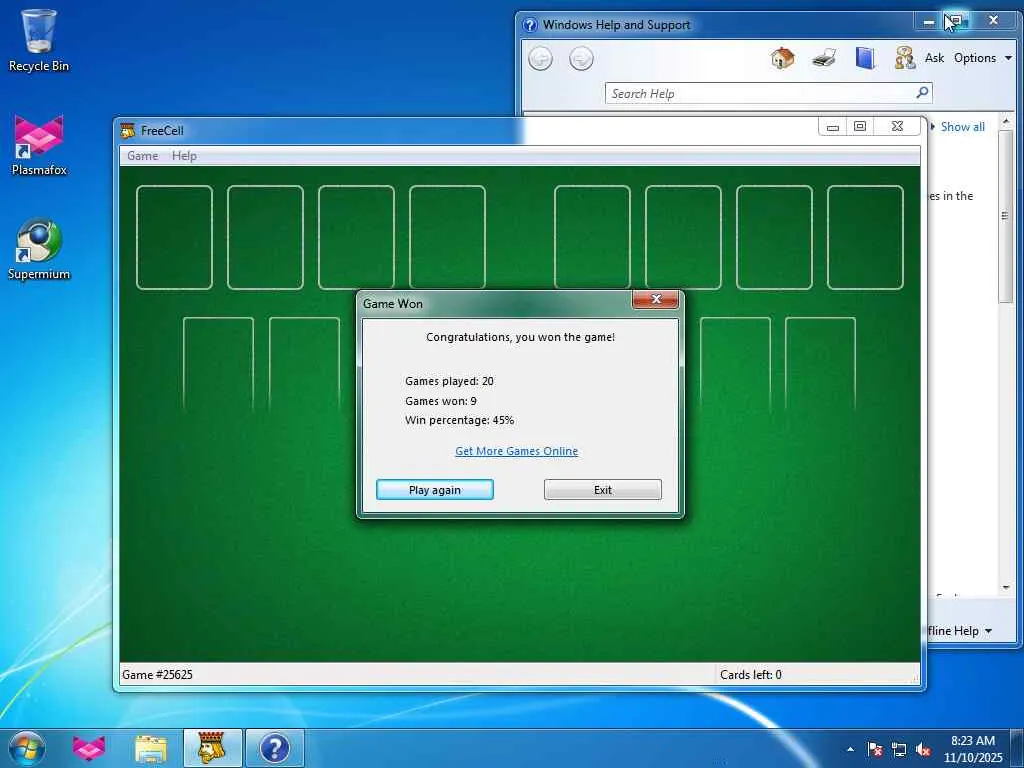The image size is (1024, 768).
Task: Click Help window scrollbar up arrow
Action: click(1006, 121)
